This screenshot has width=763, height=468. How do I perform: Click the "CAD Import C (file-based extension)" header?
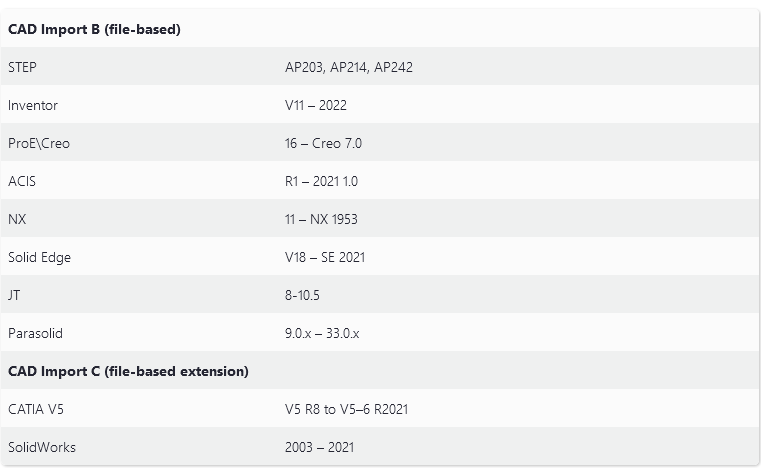128,371
